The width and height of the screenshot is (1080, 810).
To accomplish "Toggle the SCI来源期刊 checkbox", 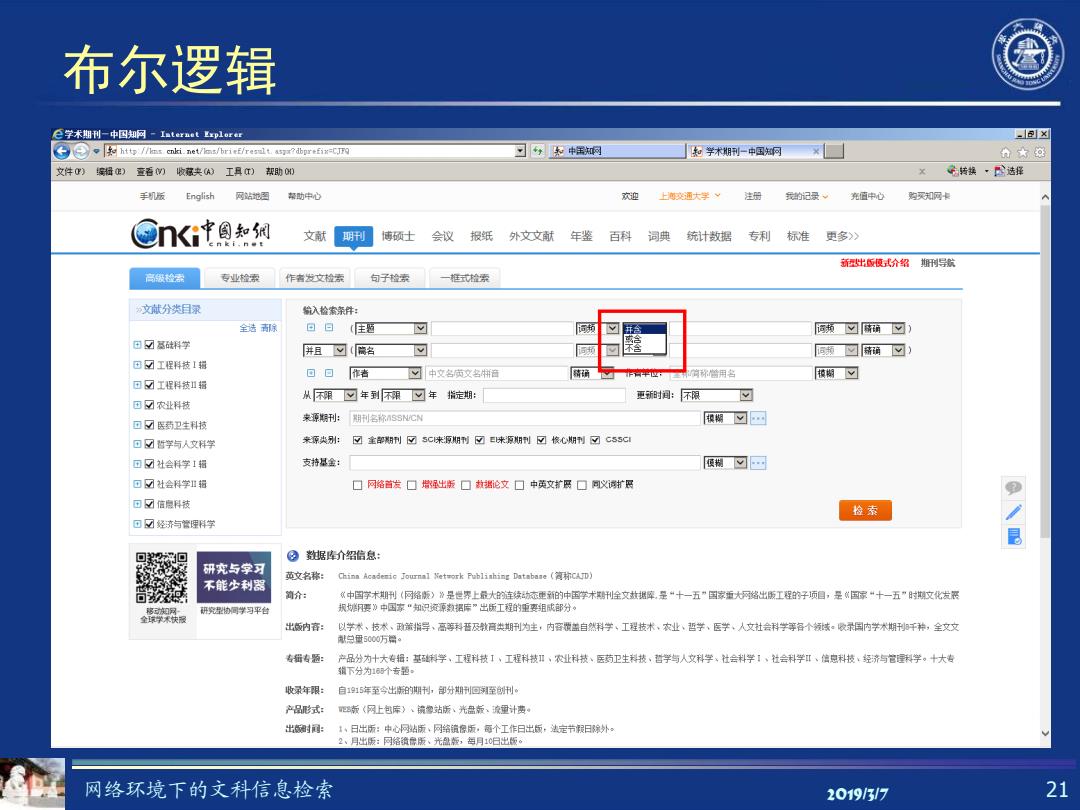I will point(411,440).
